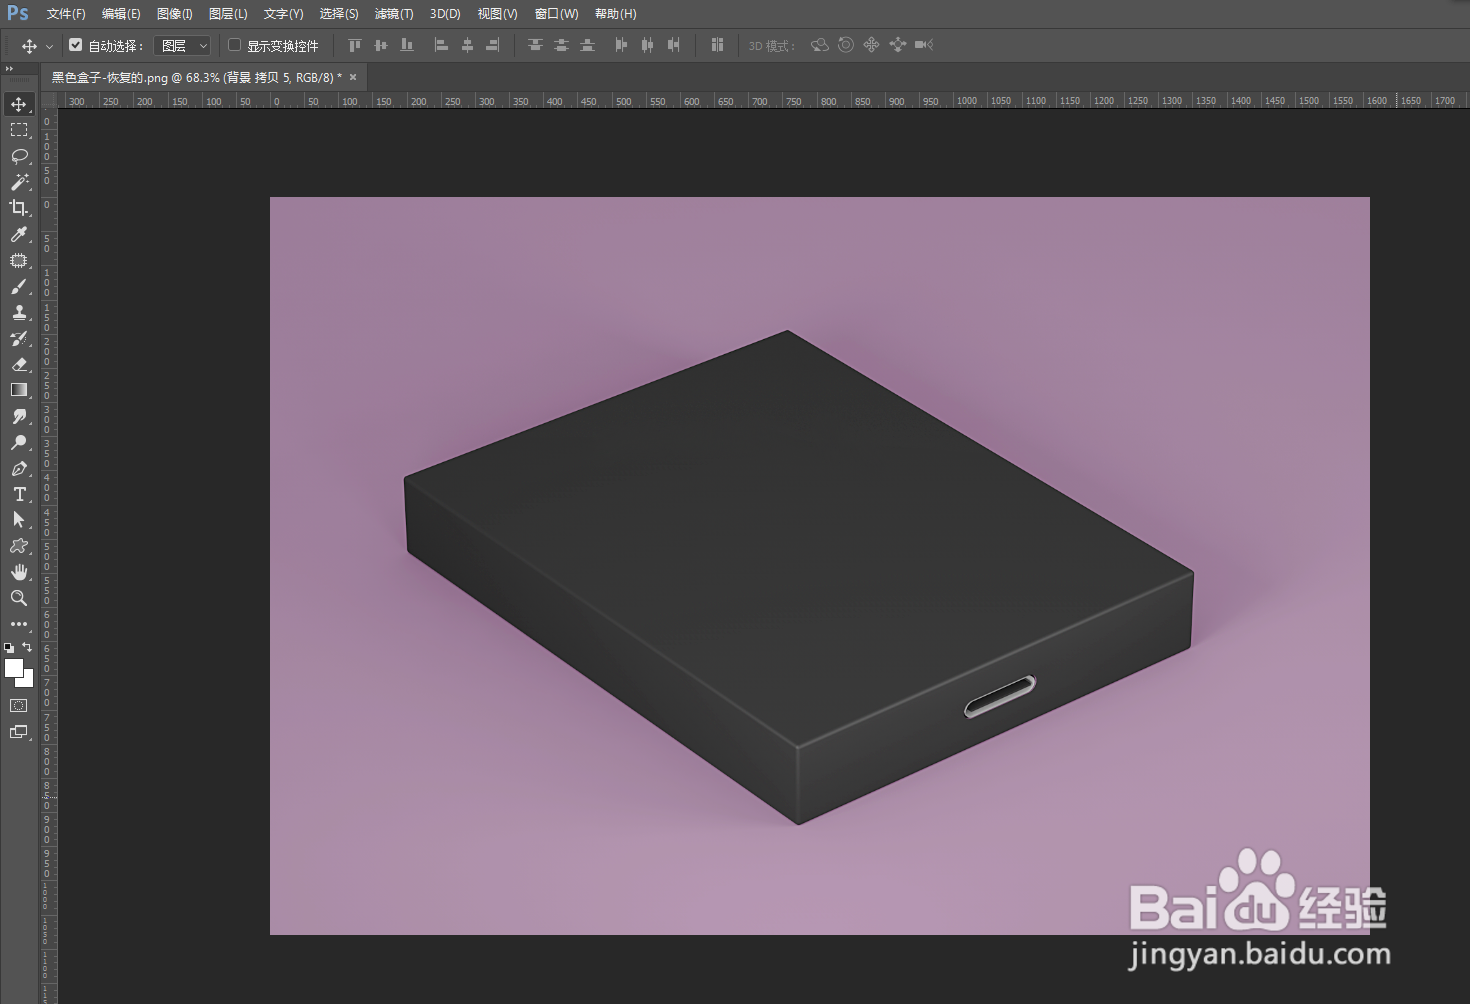Click Distribute Bottom Edges button
This screenshot has height=1004, width=1470.
587,45
